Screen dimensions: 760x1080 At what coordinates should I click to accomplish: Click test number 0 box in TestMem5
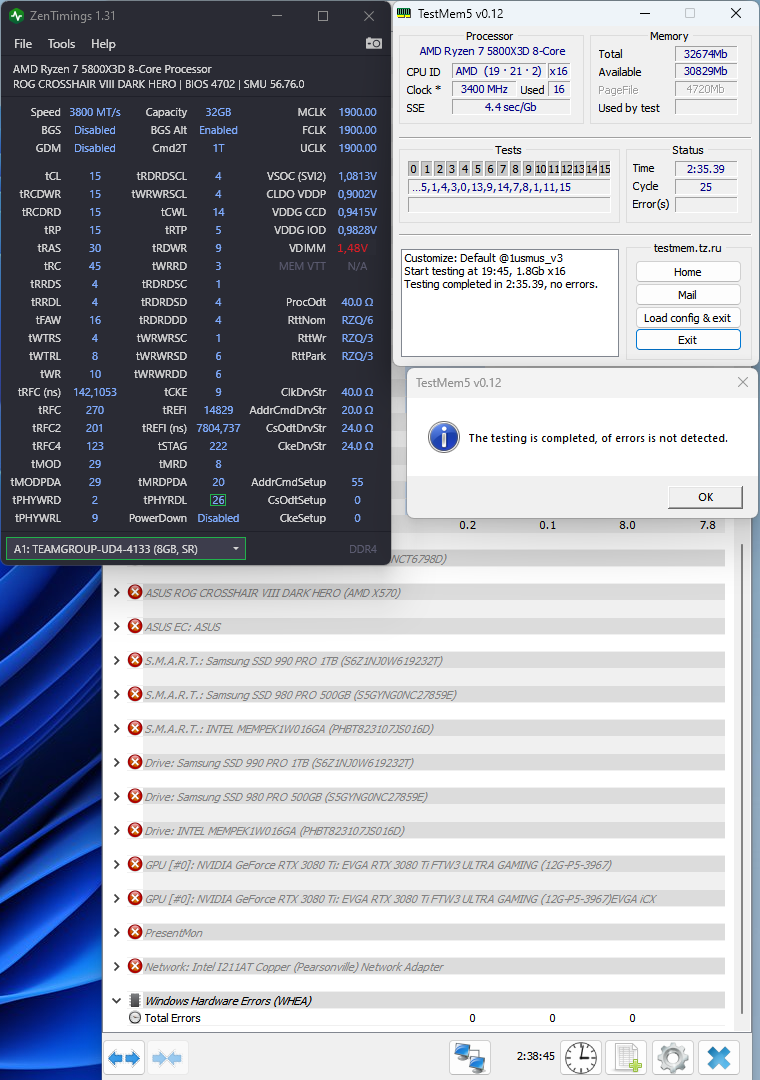413,169
